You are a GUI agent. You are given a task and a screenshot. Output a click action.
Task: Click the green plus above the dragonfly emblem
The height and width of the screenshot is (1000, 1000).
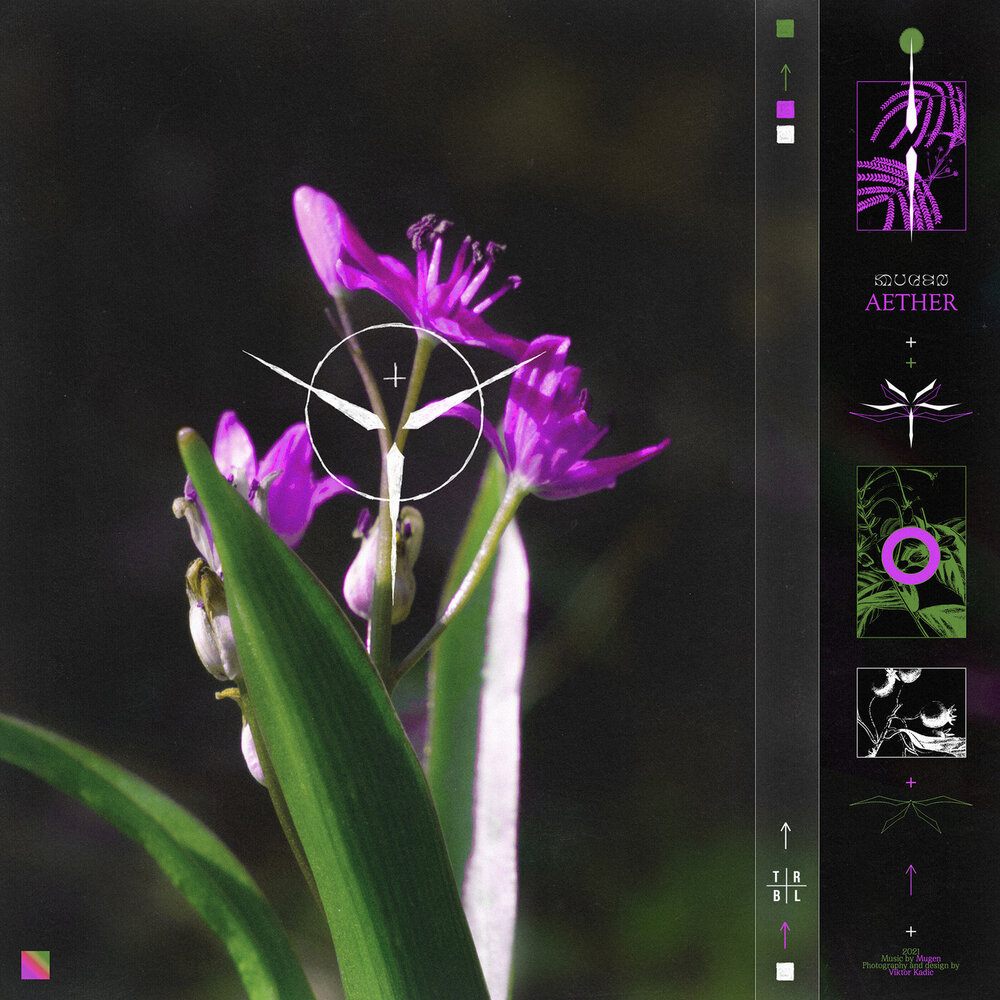click(910, 365)
